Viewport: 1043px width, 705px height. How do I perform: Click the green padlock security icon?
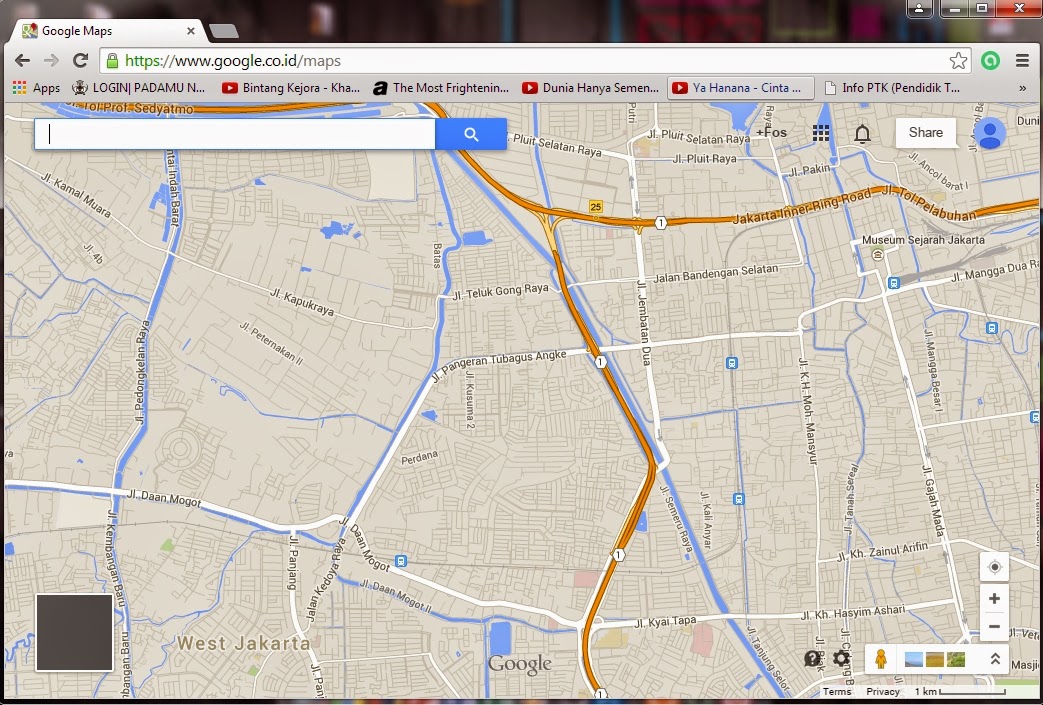[112, 61]
